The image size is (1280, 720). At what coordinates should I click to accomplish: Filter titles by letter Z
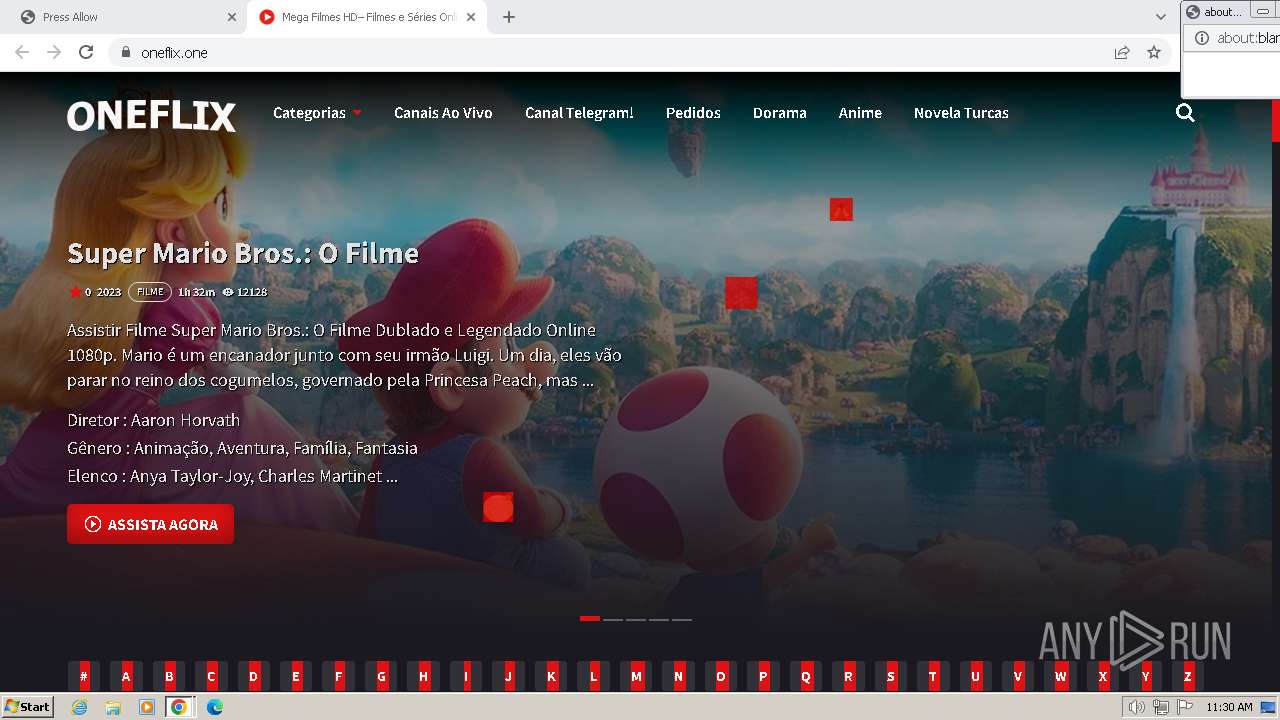coord(1188,676)
